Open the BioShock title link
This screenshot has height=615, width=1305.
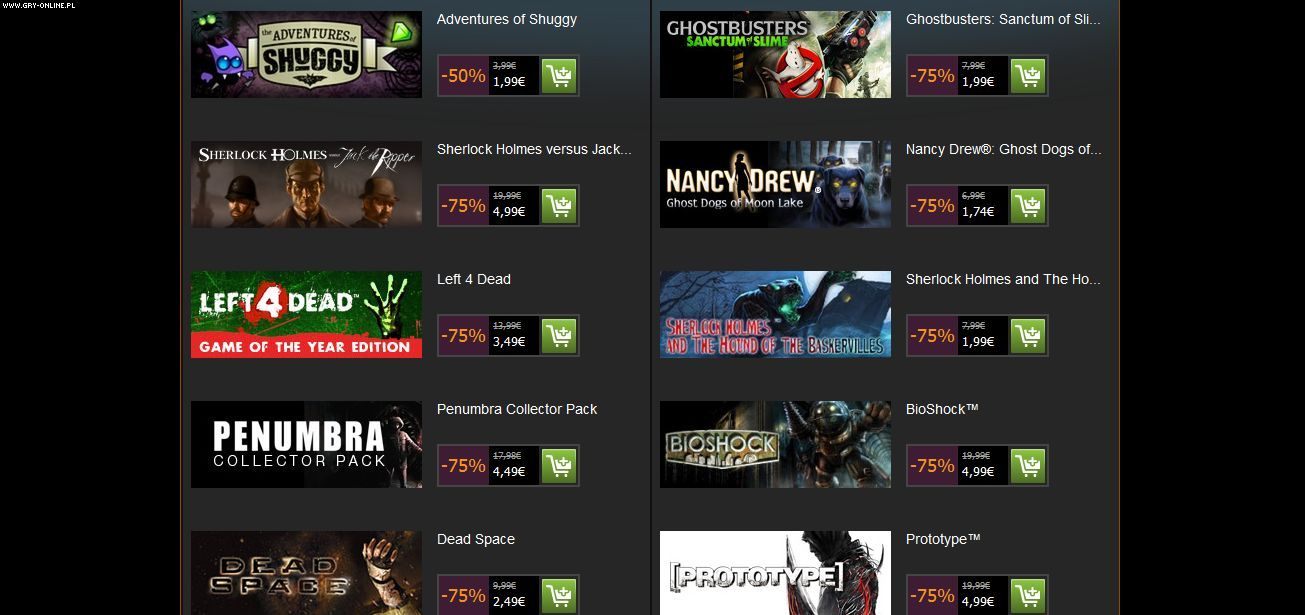[942, 409]
